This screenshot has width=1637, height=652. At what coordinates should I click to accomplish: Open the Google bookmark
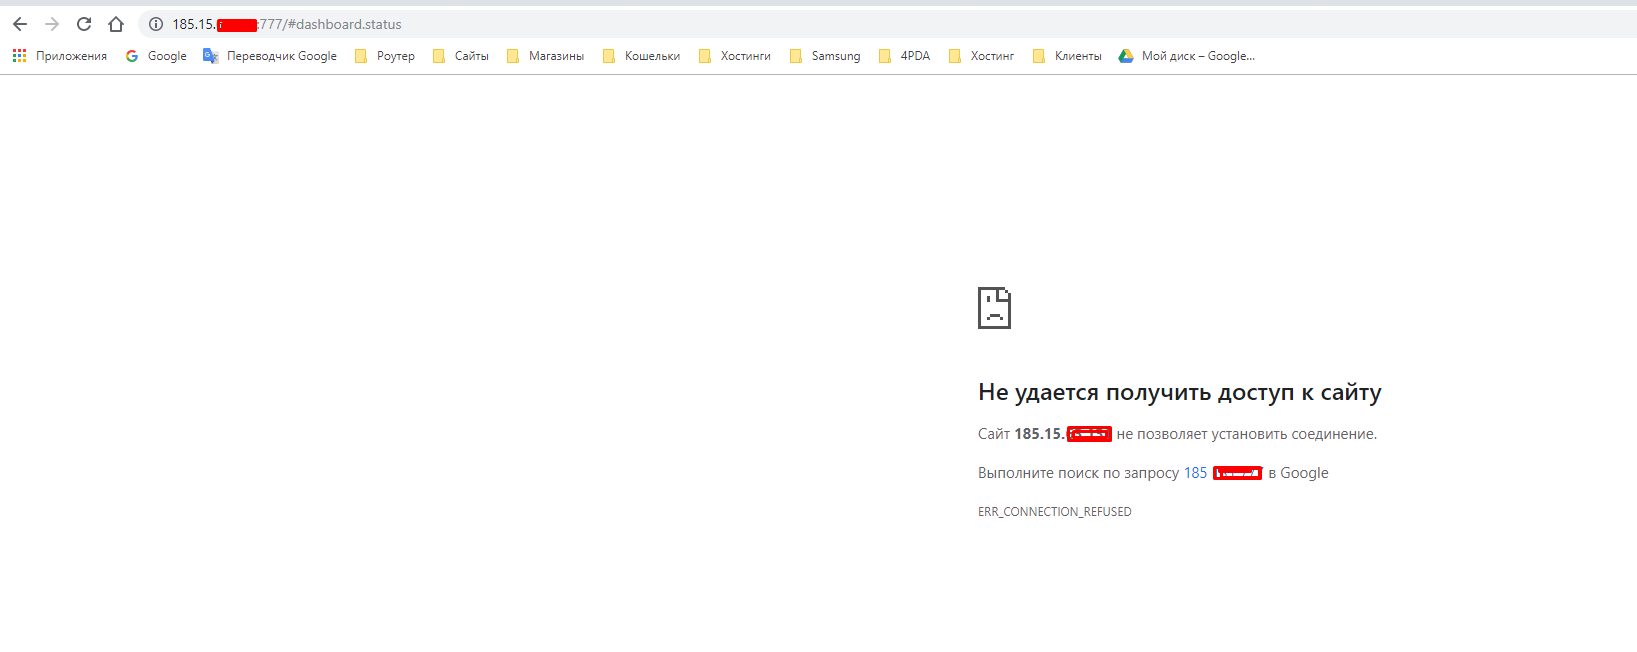click(156, 56)
